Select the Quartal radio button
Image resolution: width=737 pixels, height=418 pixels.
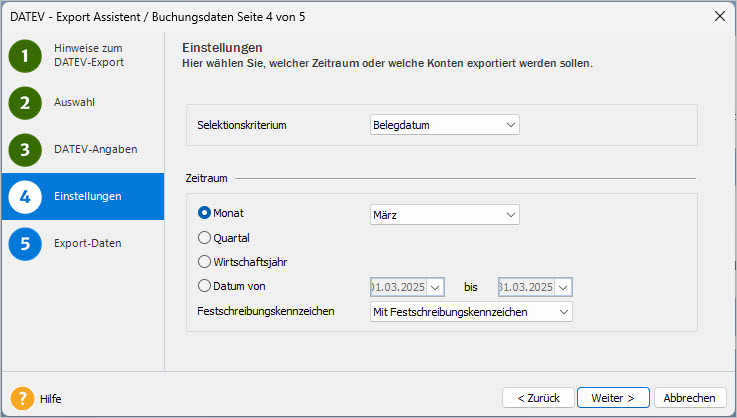(x=204, y=237)
